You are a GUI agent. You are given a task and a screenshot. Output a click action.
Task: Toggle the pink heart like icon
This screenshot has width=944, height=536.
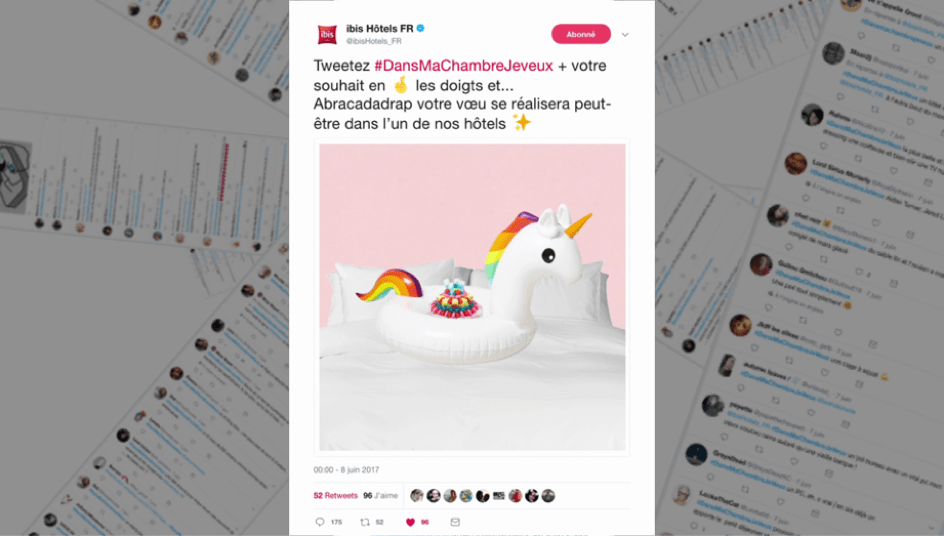click(x=411, y=522)
